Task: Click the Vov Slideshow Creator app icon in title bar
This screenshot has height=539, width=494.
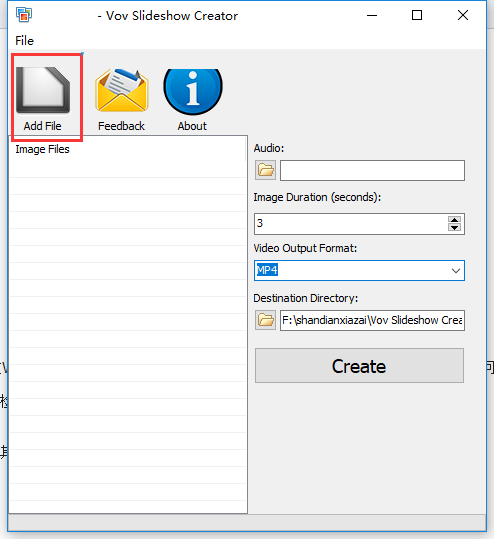Action: 24,15
